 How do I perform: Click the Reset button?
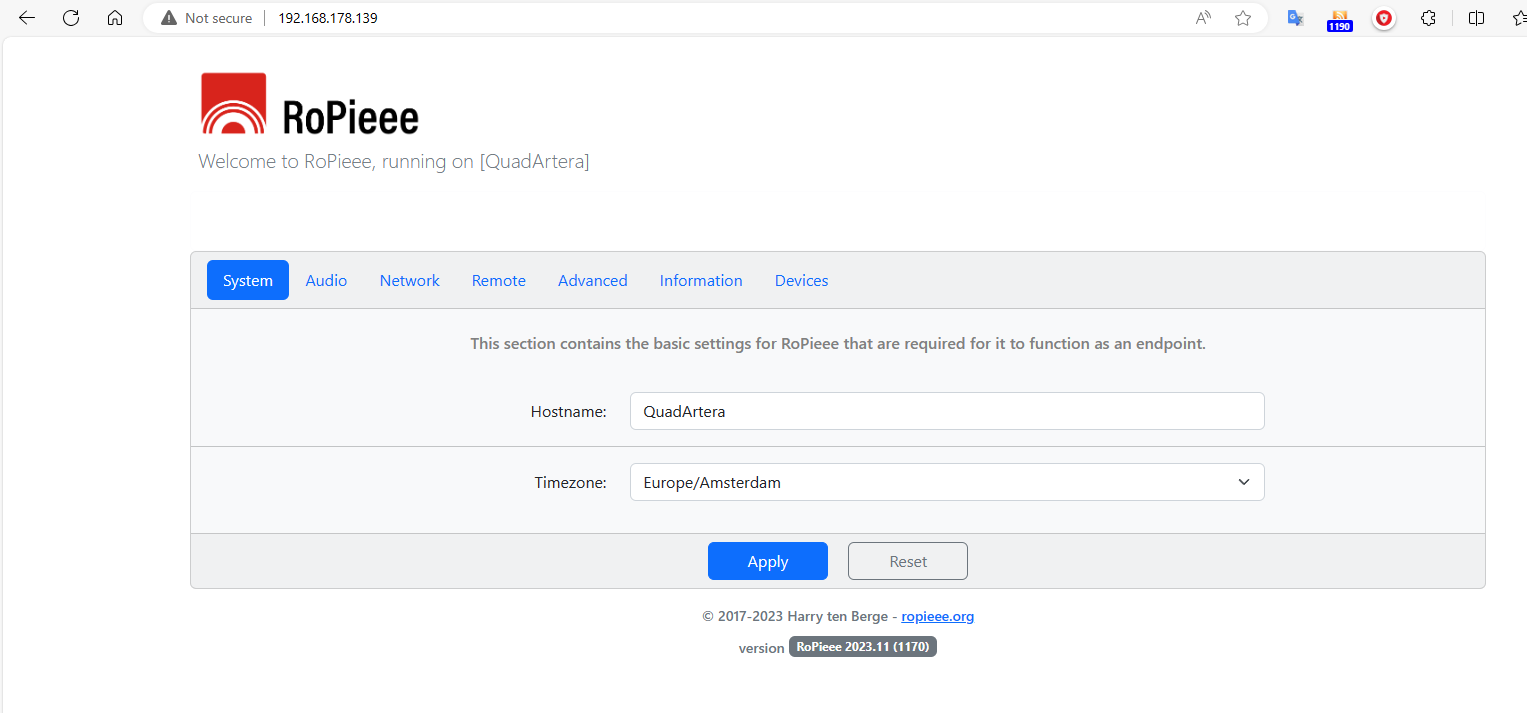908,561
